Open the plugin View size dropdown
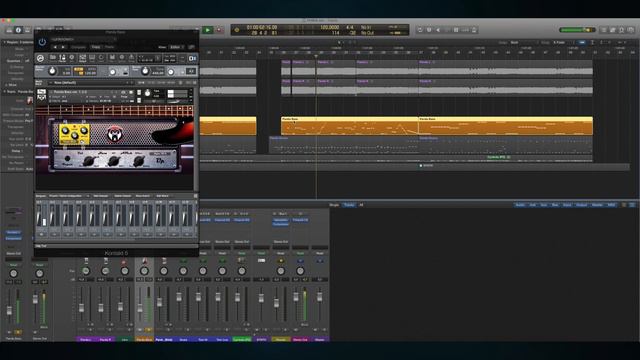Viewport: 640px width, 360px height. 176,47
